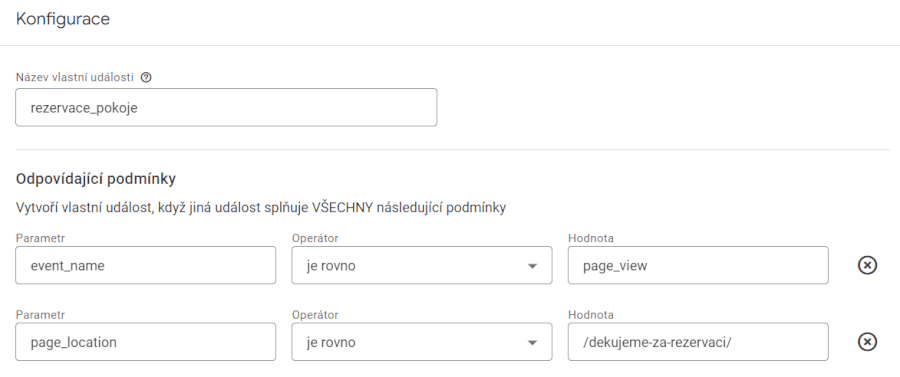Screen dimensions: 900x377
Task: Click the Parametr label above event_name
Action: pos(40,238)
